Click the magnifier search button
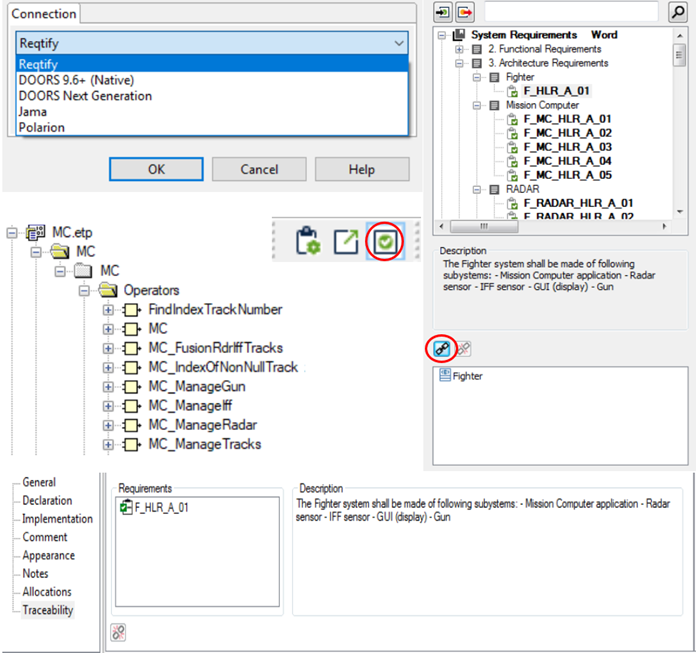The width and height of the screenshot is (696, 653). 678,12
